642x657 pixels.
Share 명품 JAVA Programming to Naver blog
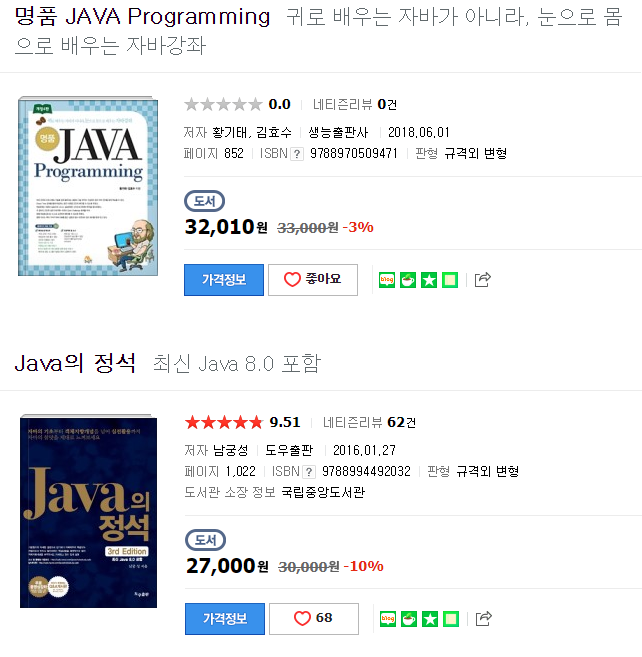[387, 280]
